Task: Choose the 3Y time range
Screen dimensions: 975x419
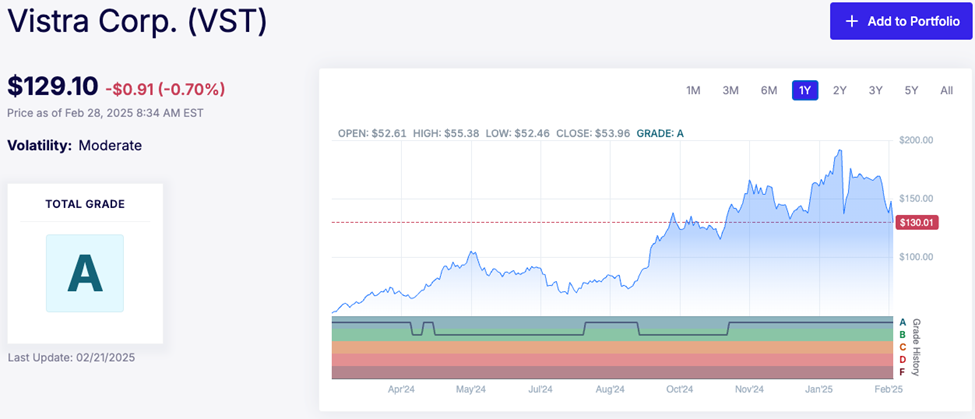Action: point(875,91)
